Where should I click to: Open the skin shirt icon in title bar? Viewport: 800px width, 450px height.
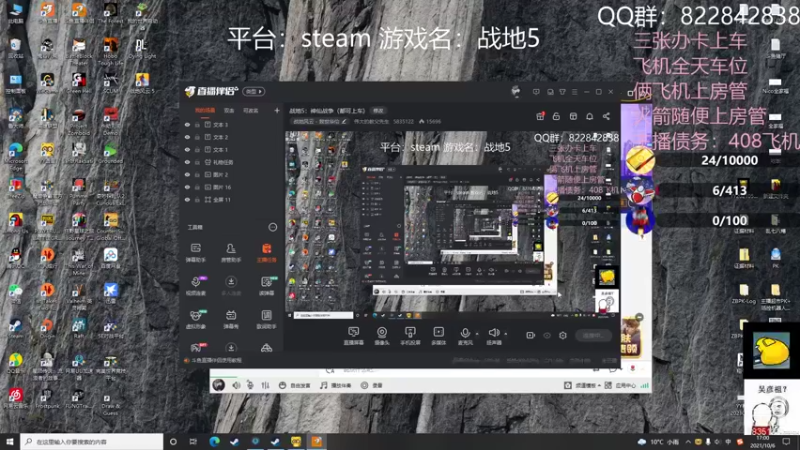[562, 92]
